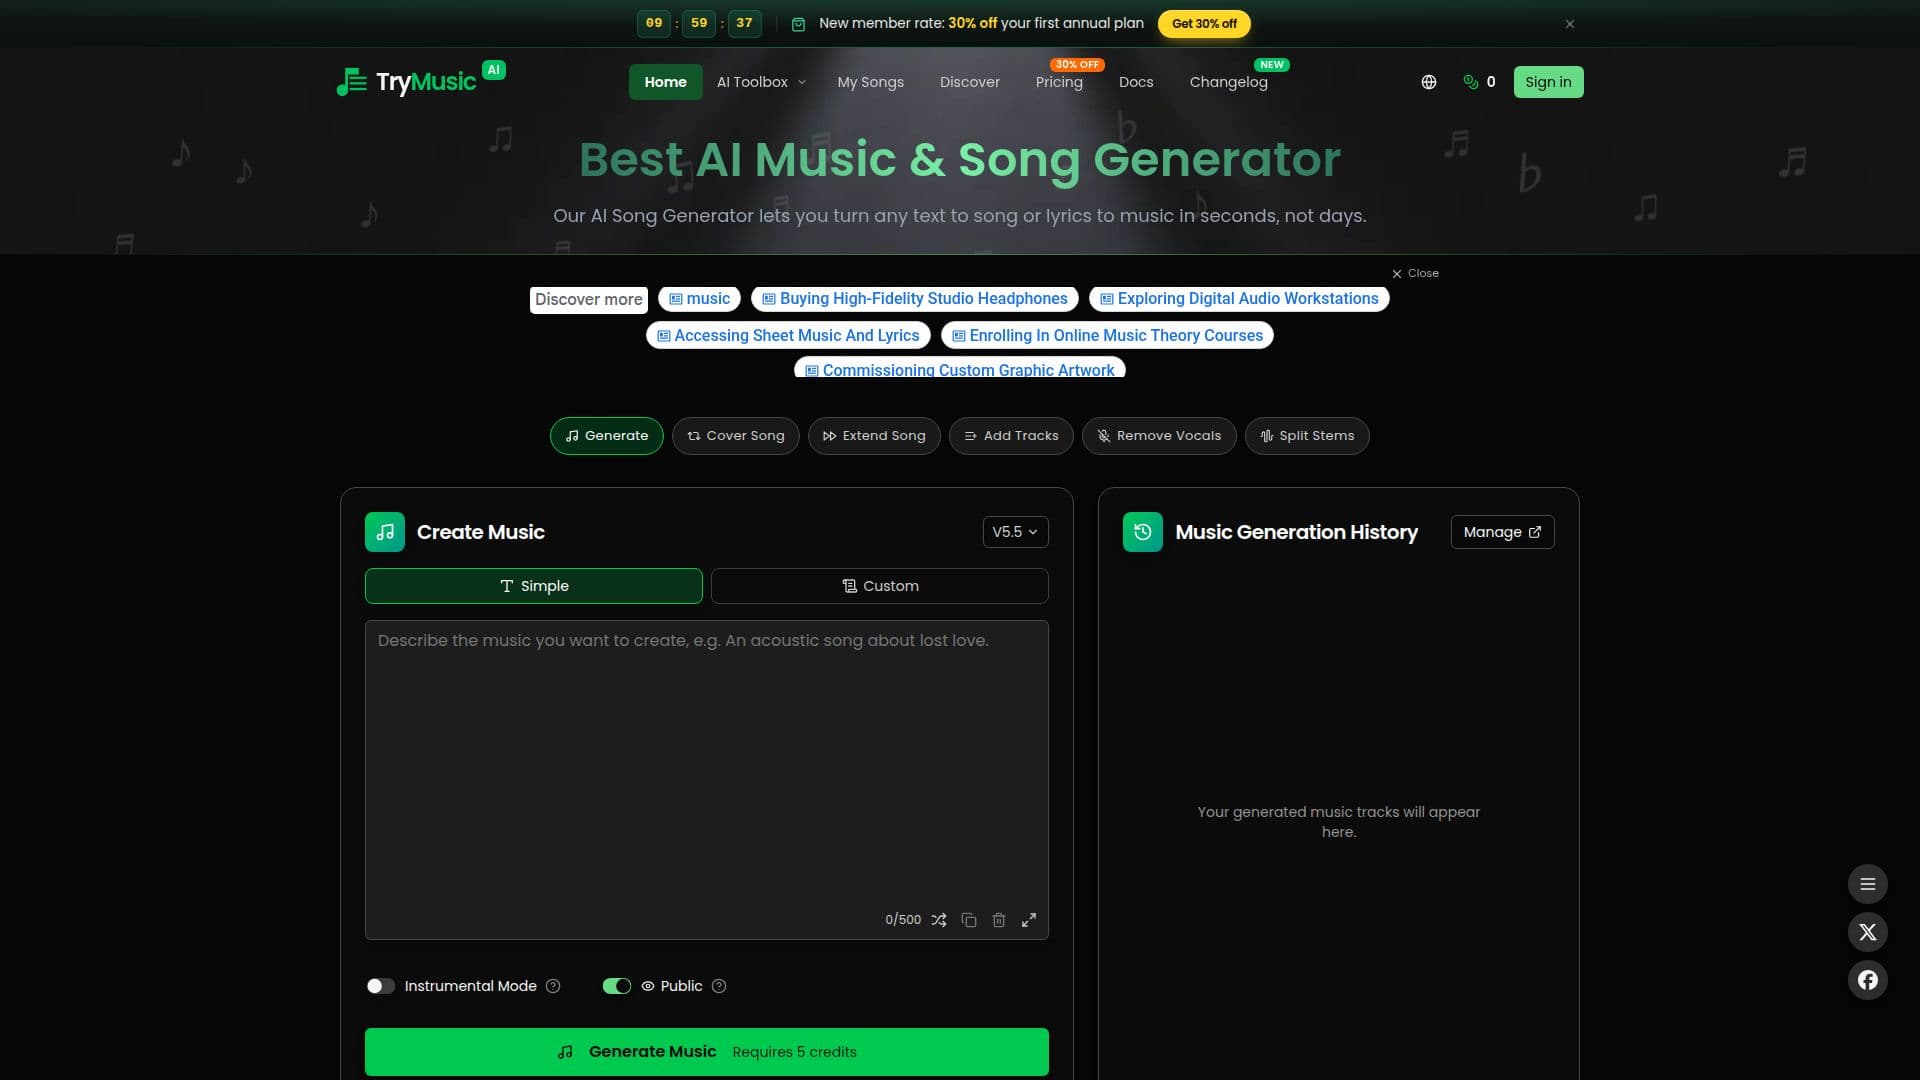1920x1080 pixels.
Task: Click the Create Music note icon
Action: [385, 532]
